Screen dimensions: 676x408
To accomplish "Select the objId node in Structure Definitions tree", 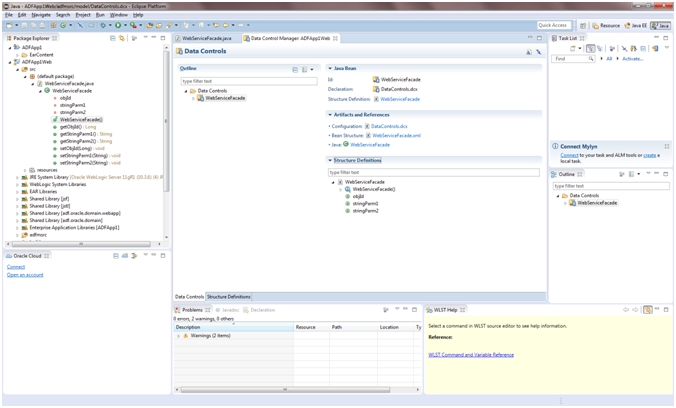I will pyautogui.click(x=357, y=197).
